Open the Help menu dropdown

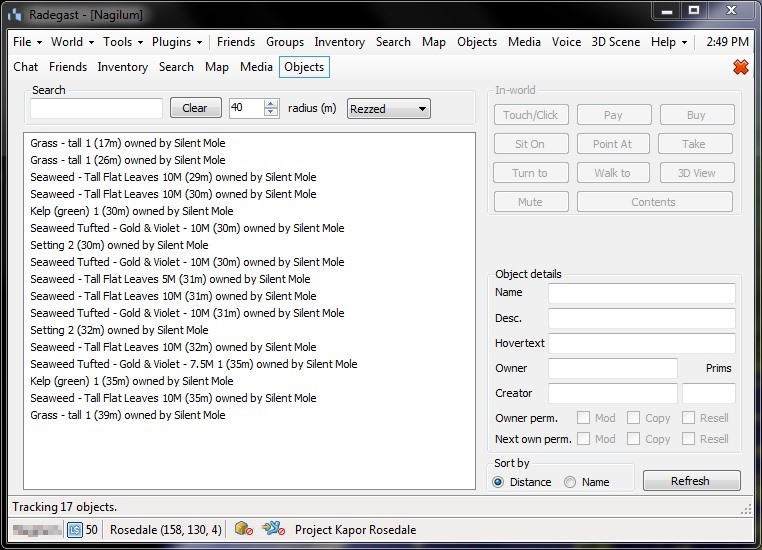[669, 42]
